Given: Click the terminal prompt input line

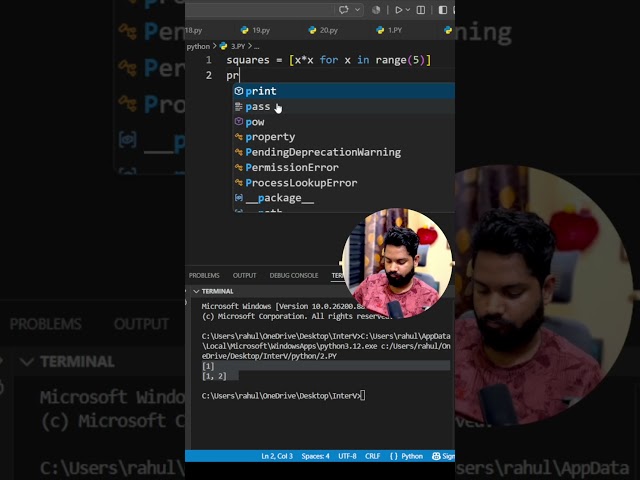Looking at the screenshot, I should 284,396.
